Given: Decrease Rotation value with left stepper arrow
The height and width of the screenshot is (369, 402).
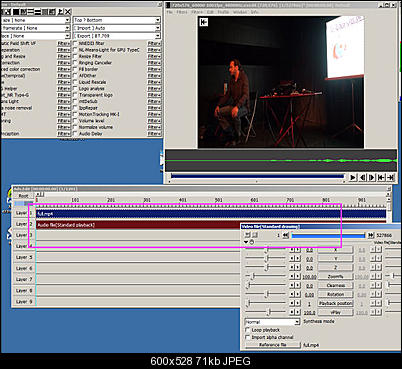Looking at the screenshot, I should (x=292, y=294).
